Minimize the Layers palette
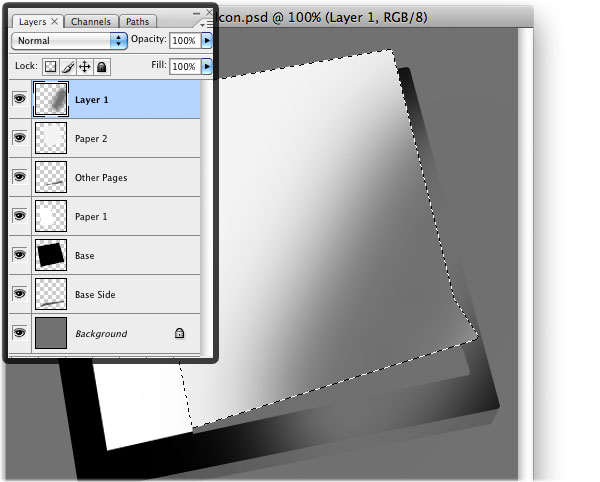600x482 pixels. pos(197,13)
